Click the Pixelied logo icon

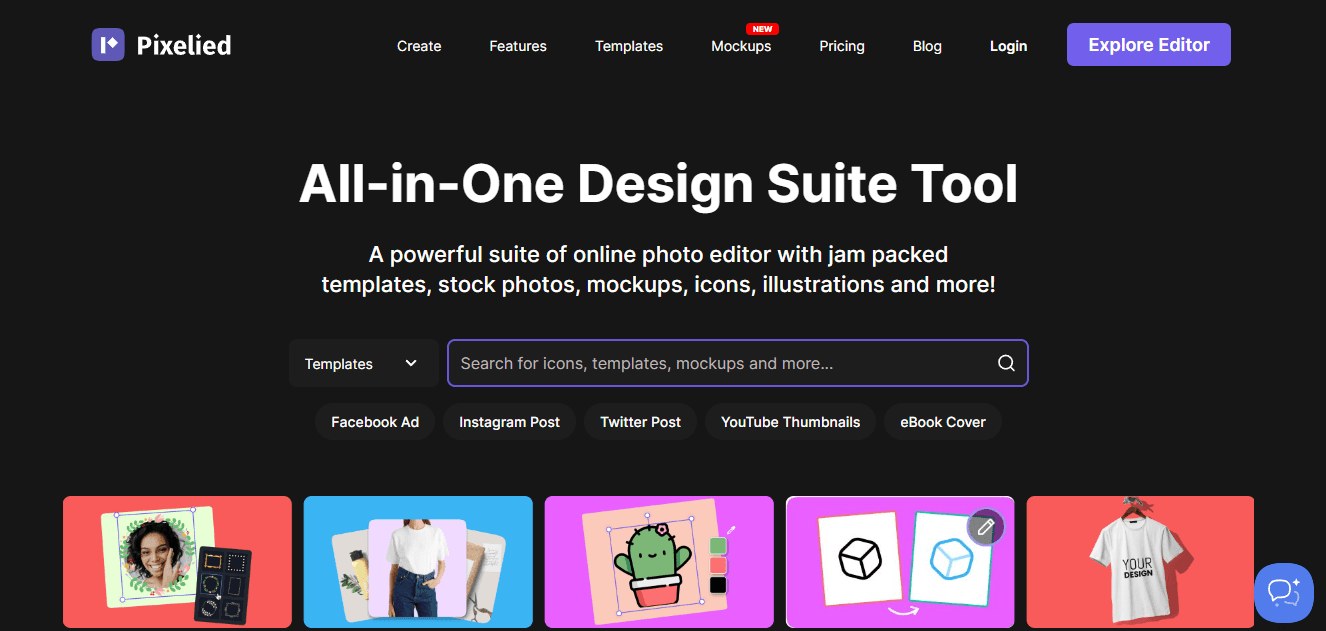click(x=108, y=44)
